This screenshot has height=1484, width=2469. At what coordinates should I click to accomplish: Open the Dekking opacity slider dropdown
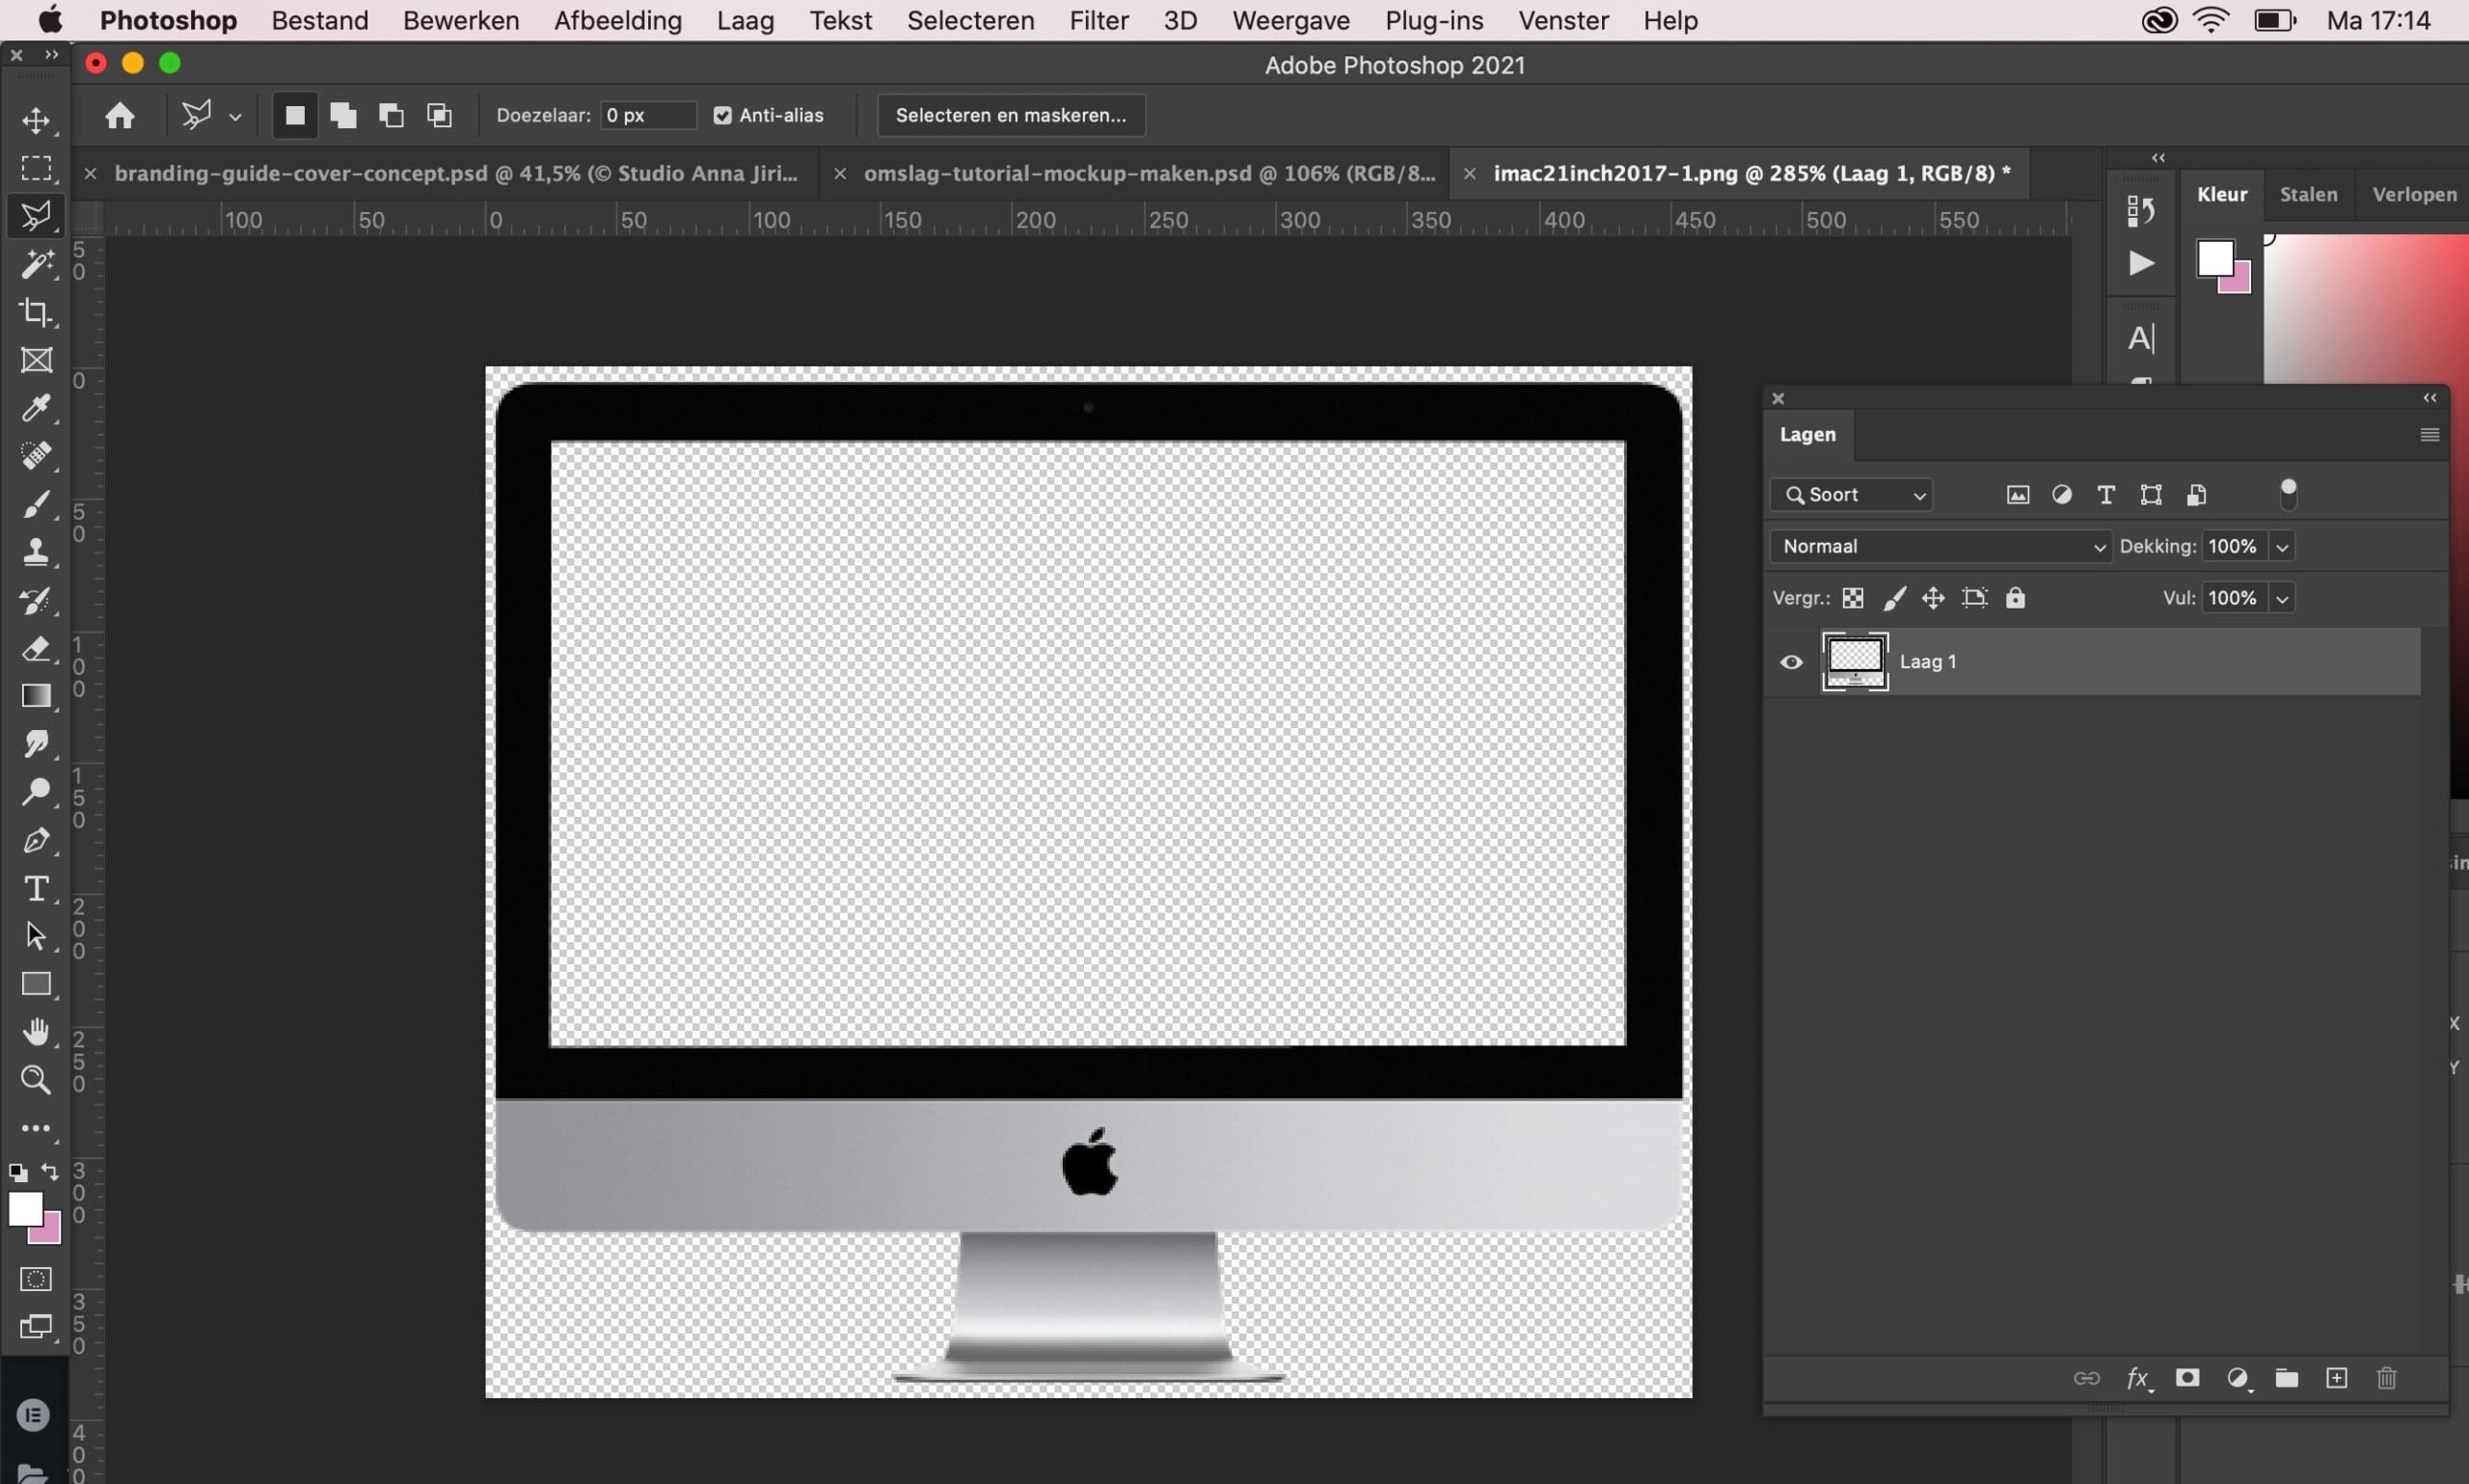[x=2282, y=547]
